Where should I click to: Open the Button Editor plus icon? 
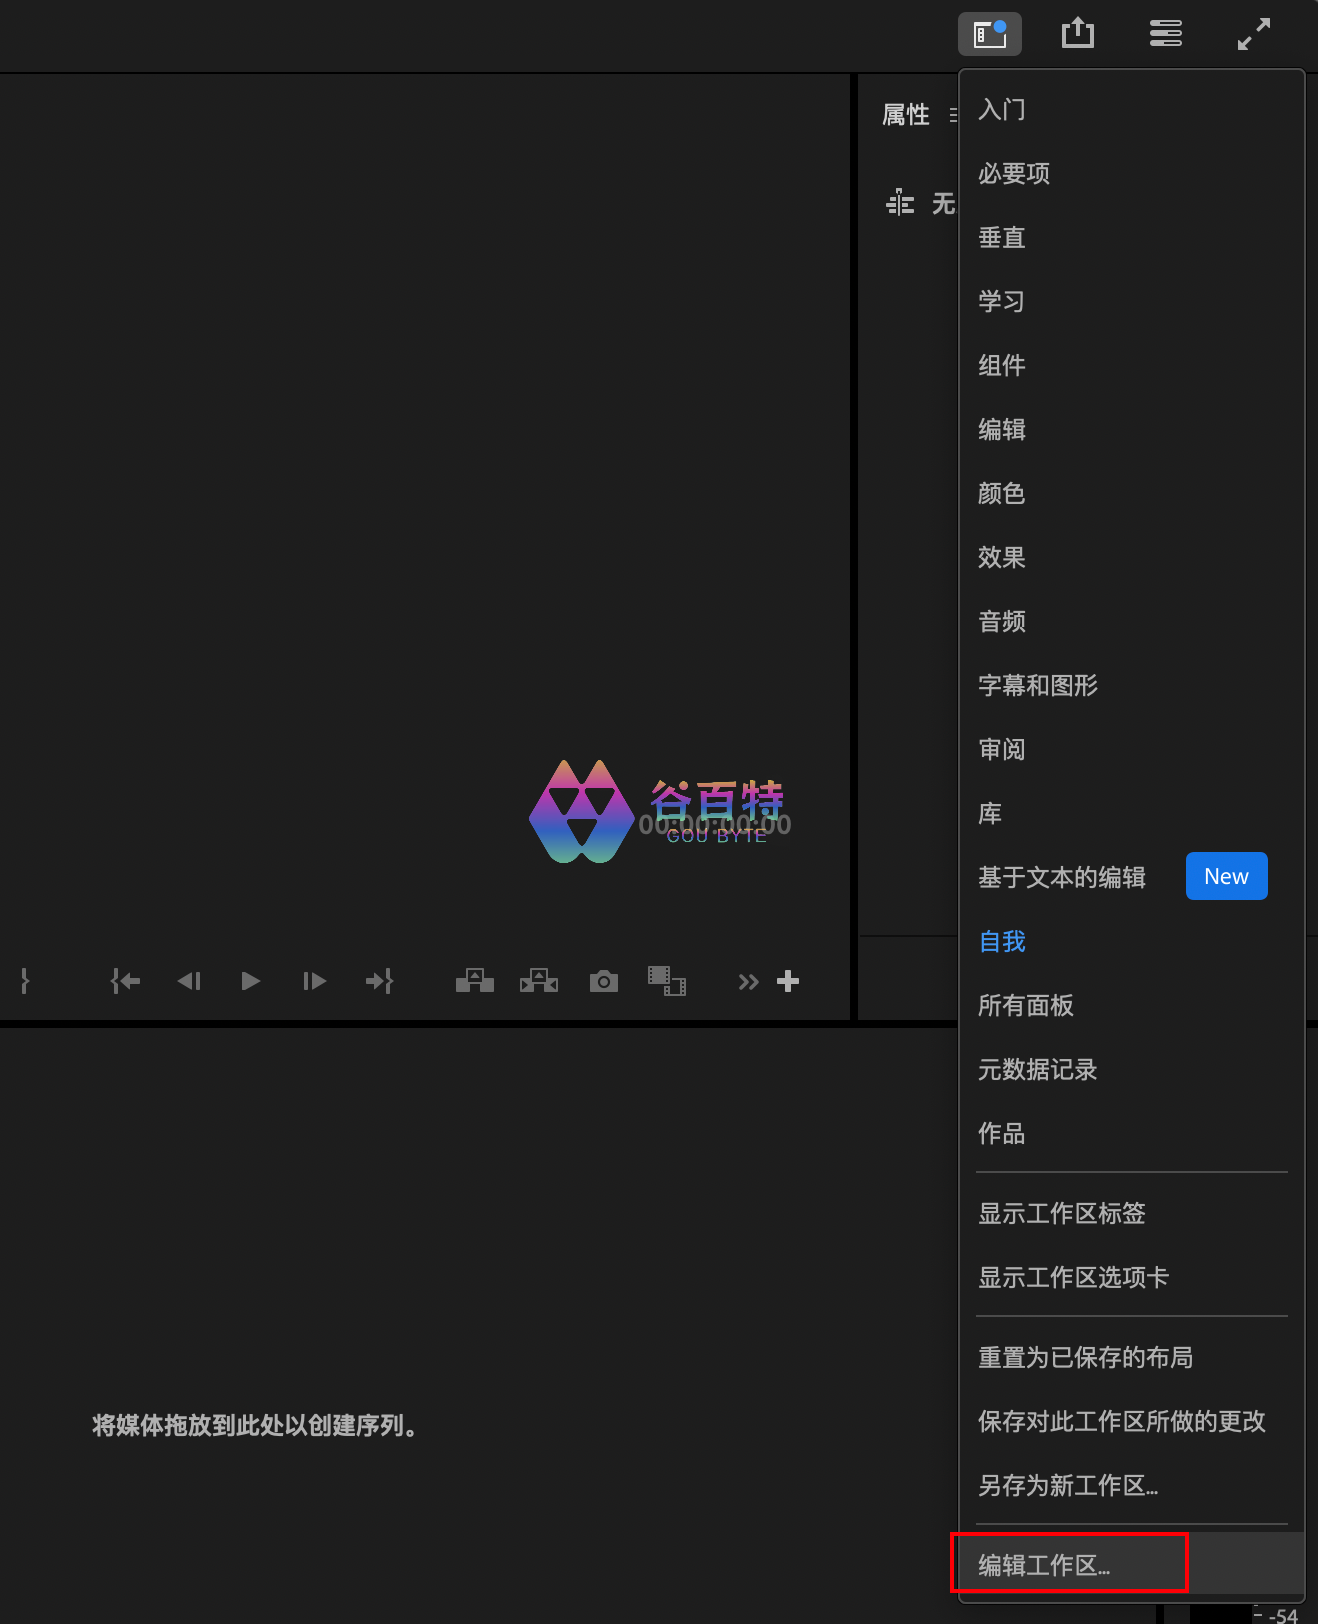pyautogui.click(x=788, y=981)
